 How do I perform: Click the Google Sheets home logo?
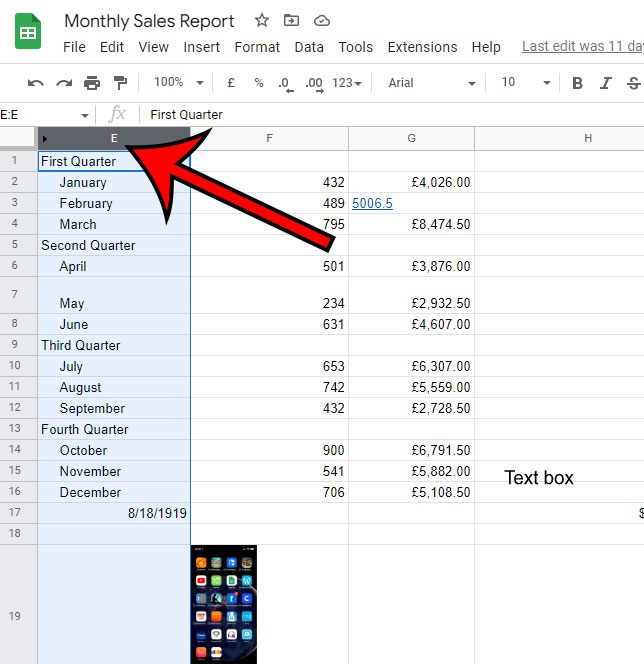(x=28, y=32)
